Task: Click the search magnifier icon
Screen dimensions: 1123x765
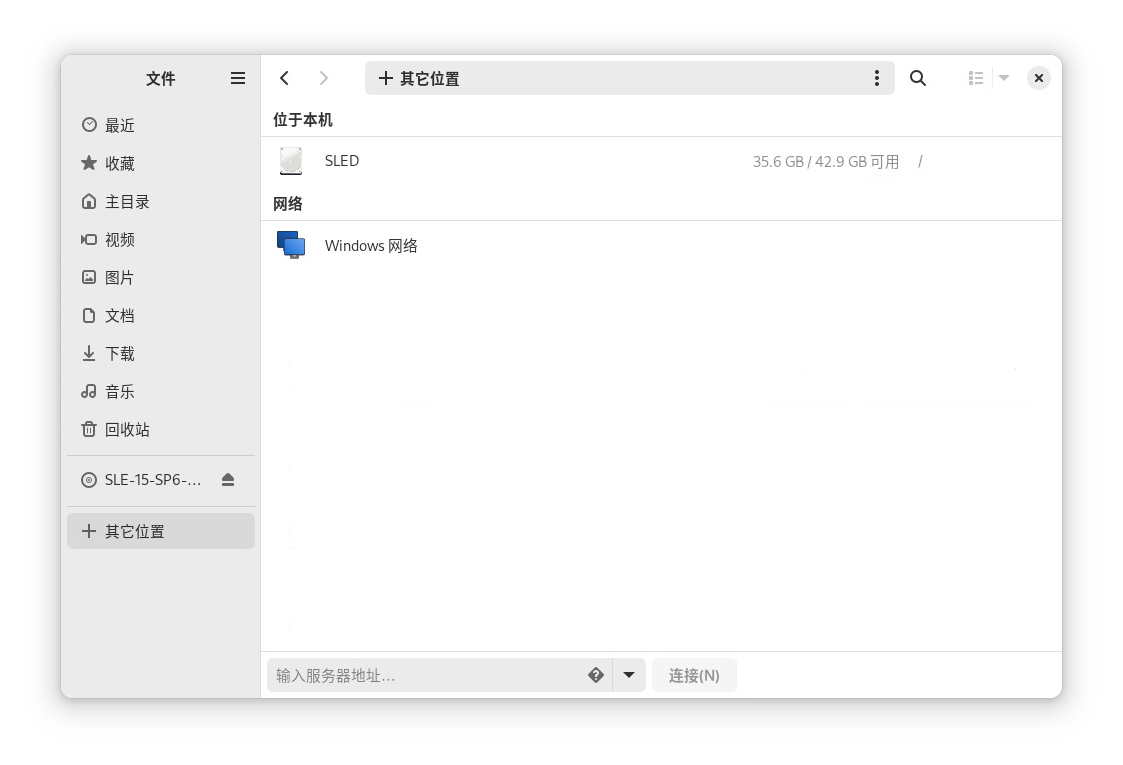Action: pyautogui.click(x=917, y=78)
